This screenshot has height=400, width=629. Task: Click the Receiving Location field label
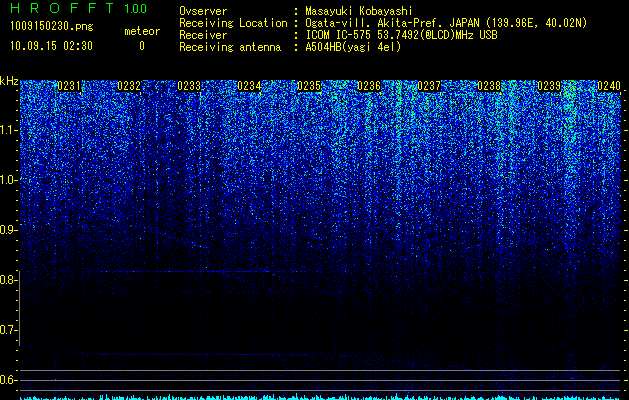click(x=233, y=23)
